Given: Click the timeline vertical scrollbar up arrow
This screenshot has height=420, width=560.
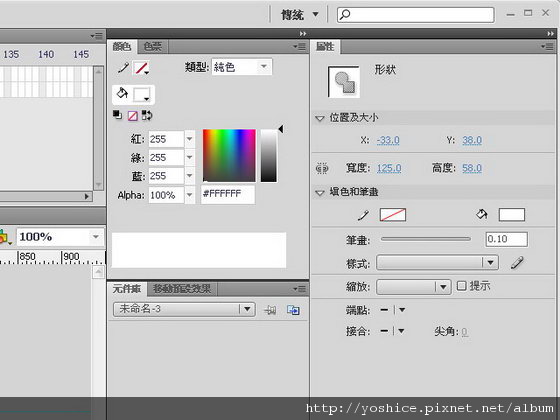Looking at the screenshot, I should [98, 71].
